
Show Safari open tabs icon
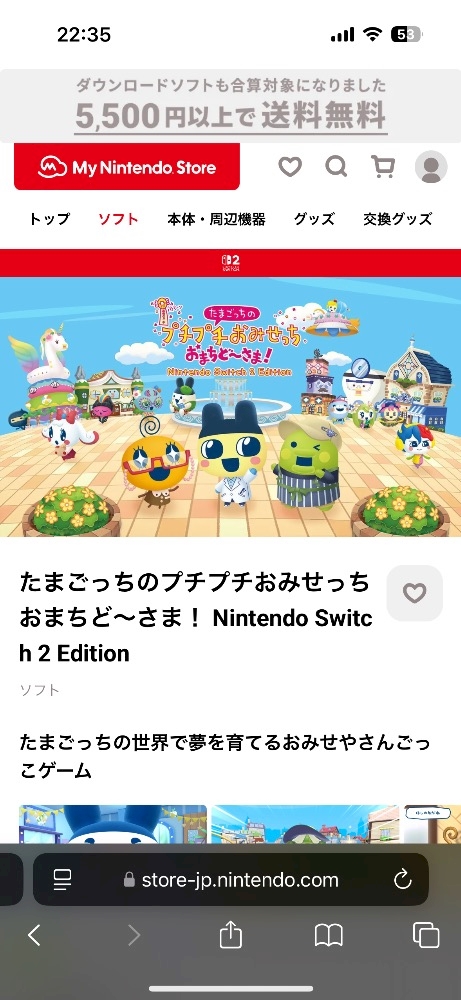425,936
